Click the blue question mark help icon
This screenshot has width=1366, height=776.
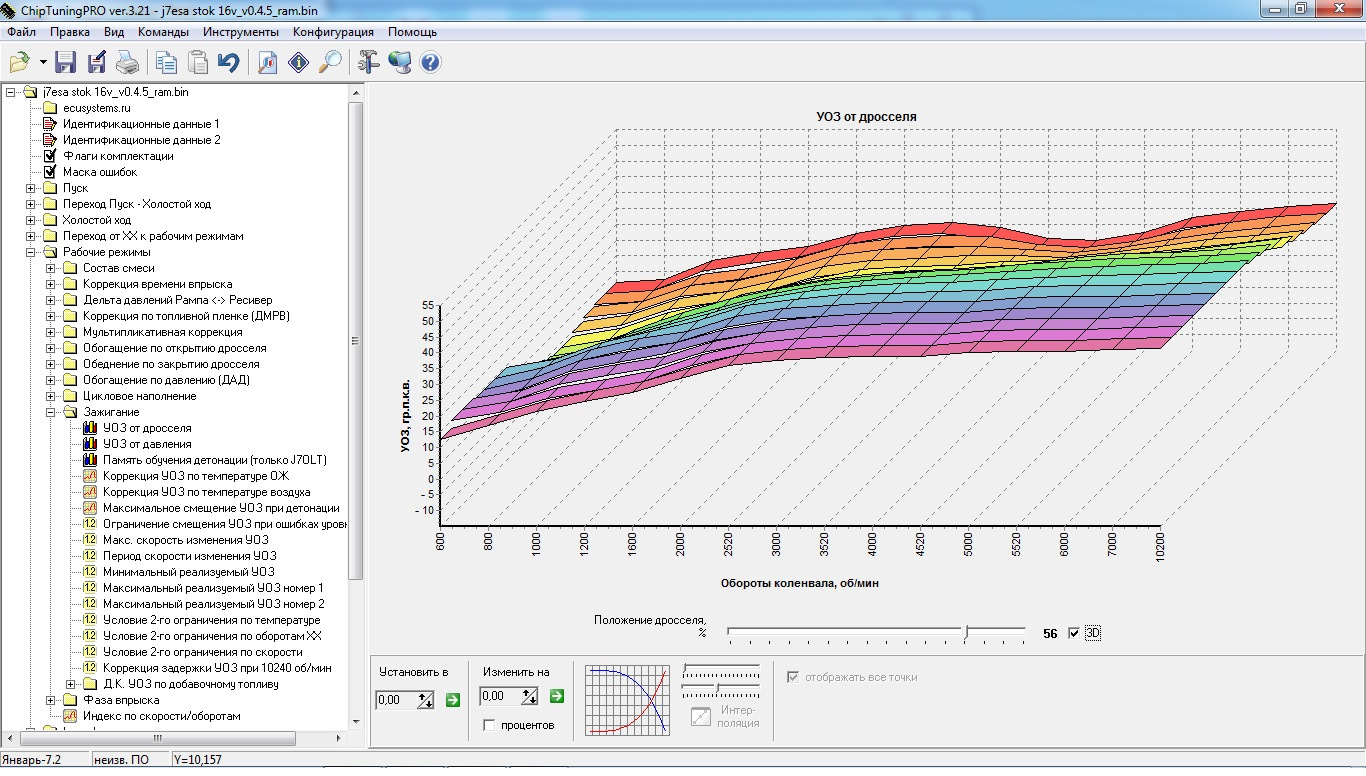click(431, 63)
